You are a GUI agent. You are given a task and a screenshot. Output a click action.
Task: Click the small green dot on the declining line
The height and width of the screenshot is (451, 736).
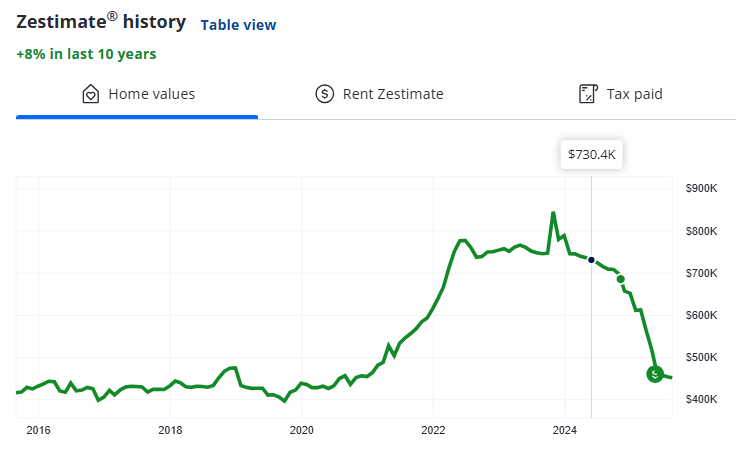[x=621, y=279]
